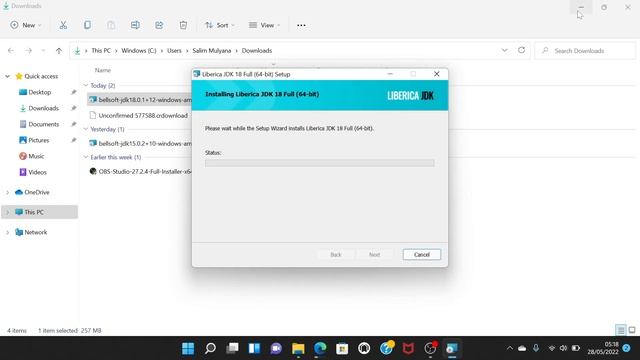This screenshot has width=640, height=360.
Task: Switch to large thumbnails view icon
Action: (632, 330)
